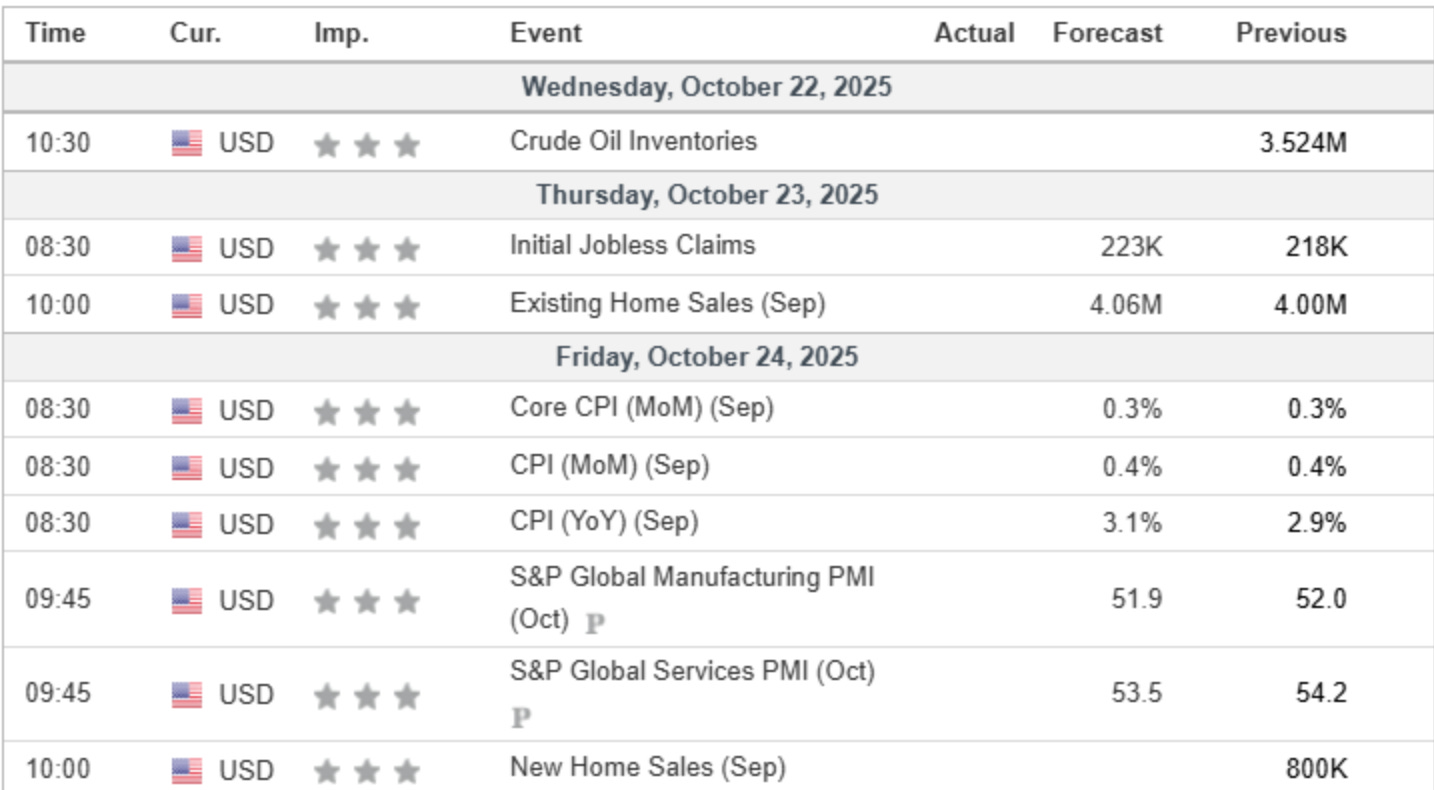Open Initial Jobless Claims event link
Viewport: 1434px width, 790px height.
632,245
